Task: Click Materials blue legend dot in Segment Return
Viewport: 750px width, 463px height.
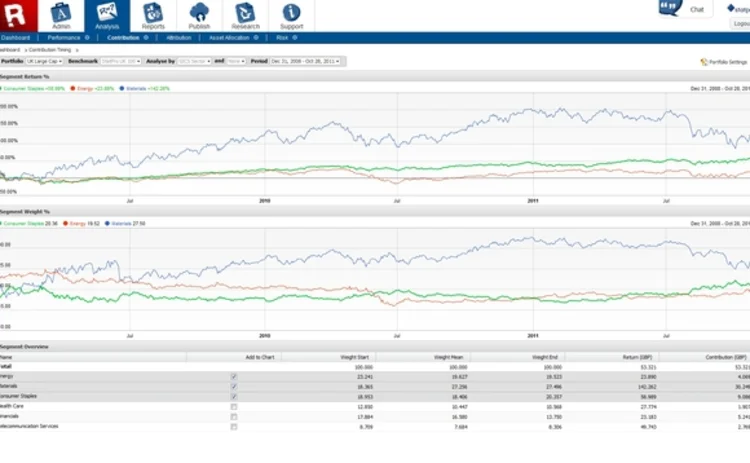Action: pyautogui.click(x=122, y=88)
